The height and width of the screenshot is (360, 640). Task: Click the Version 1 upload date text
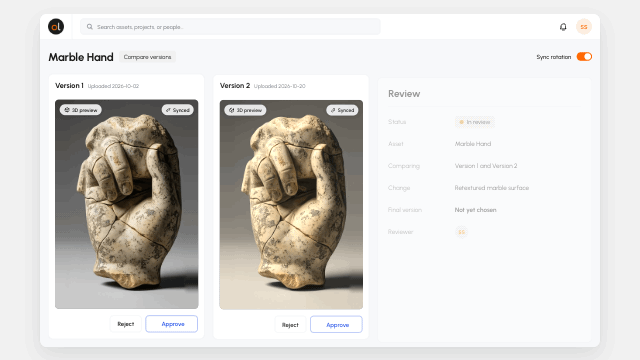(113, 86)
